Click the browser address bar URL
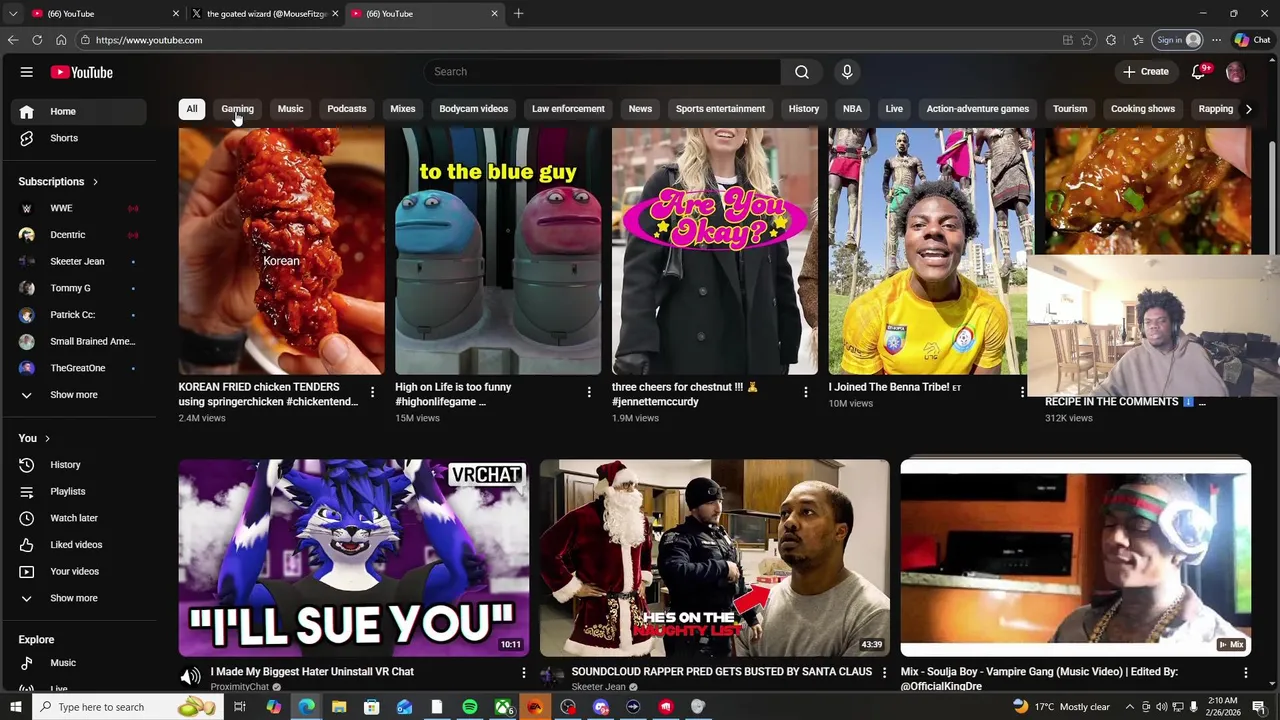Image resolution: width=1280 pixels, height=720 pixels. coord(149,40)
